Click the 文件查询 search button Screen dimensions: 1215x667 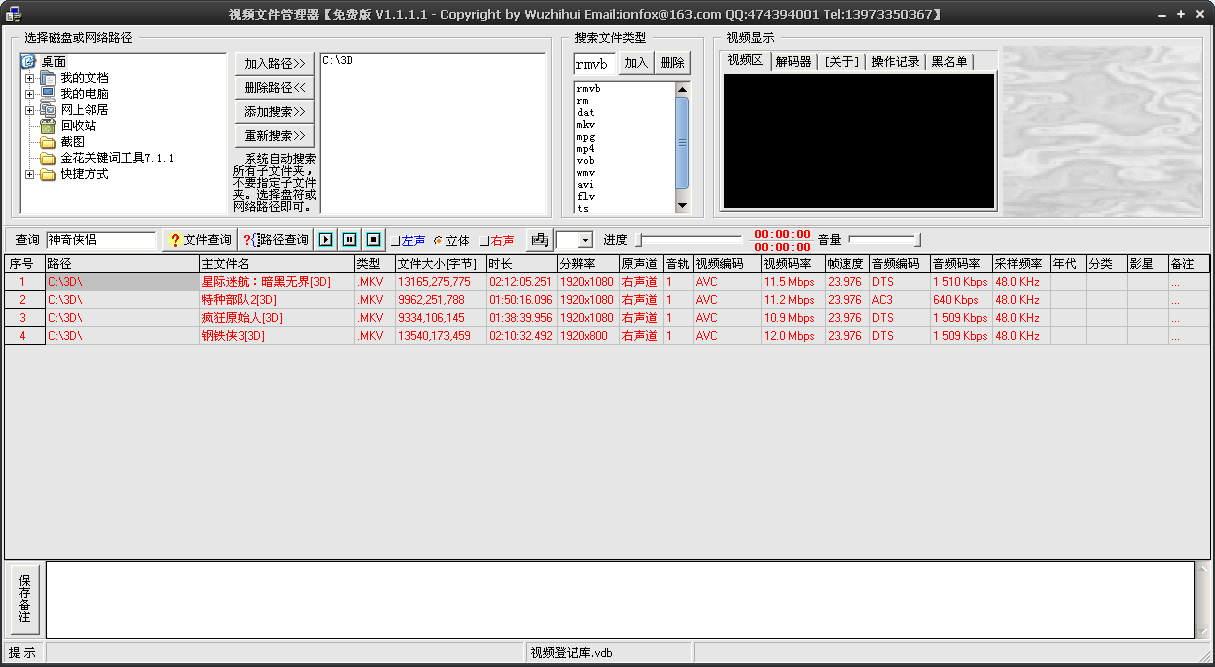point(199,240)
